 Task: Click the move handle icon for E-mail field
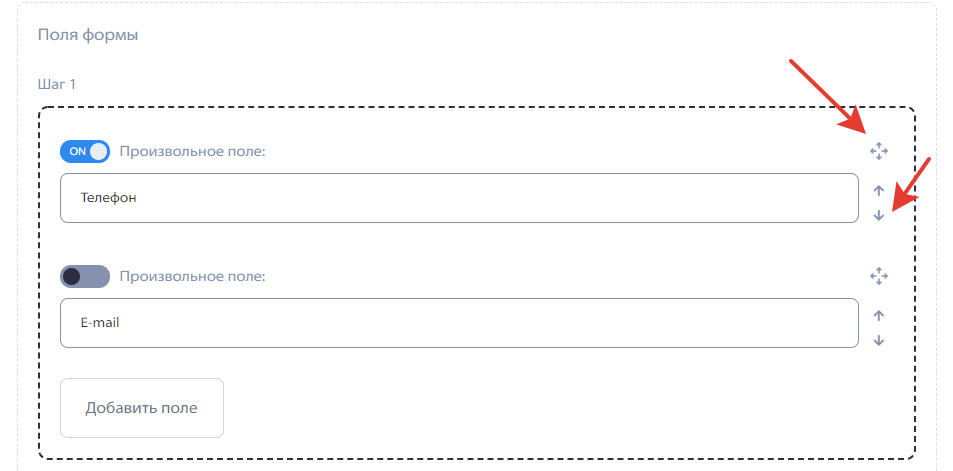[x=878, y=277]
